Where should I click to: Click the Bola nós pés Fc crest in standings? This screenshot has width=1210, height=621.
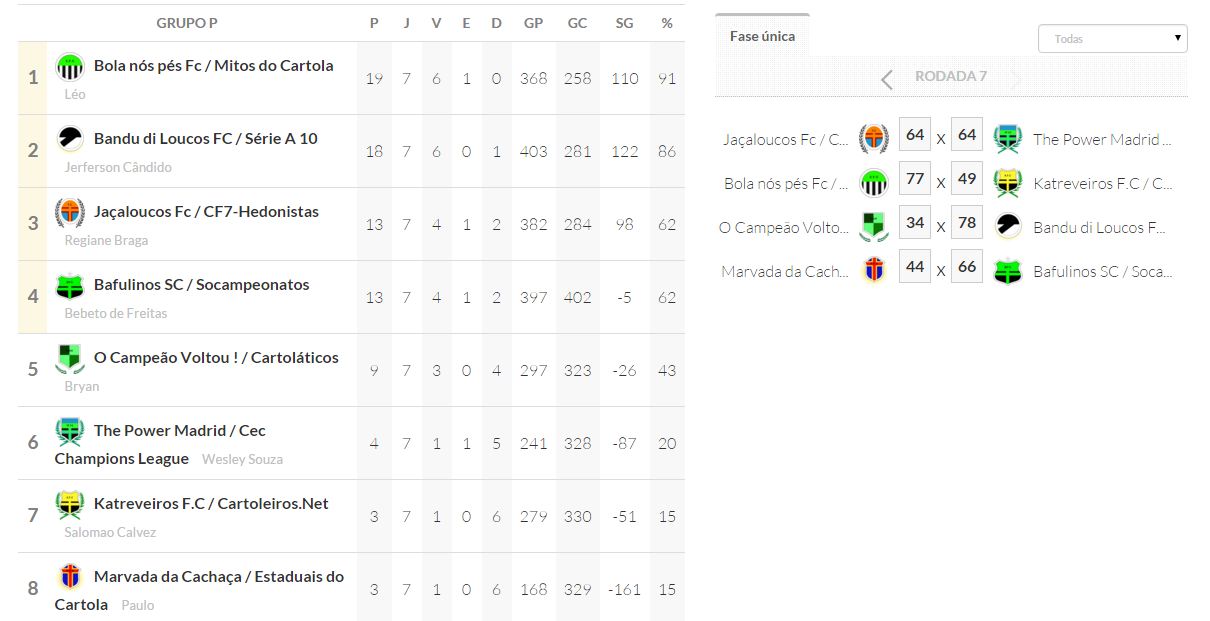(70, 67)
